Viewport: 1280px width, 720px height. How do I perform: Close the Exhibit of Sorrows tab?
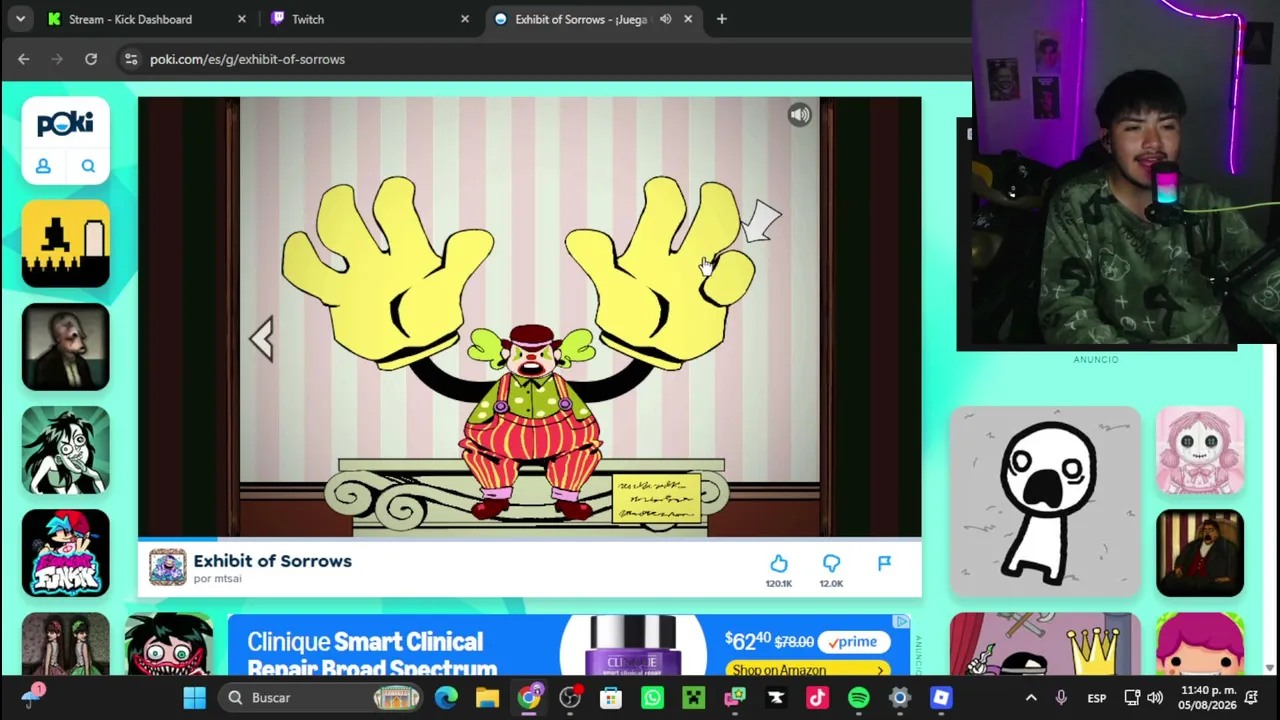click(x=688, y=19)
